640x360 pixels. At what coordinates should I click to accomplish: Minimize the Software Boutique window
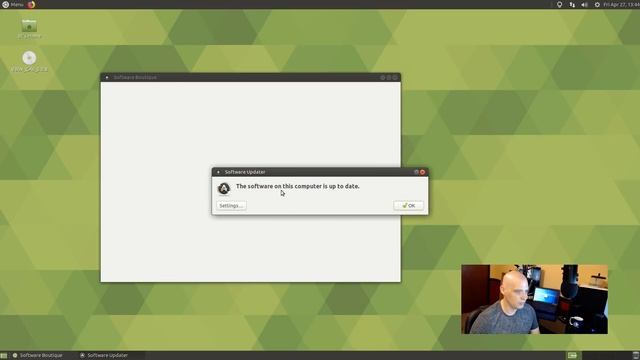coord(383,78)
